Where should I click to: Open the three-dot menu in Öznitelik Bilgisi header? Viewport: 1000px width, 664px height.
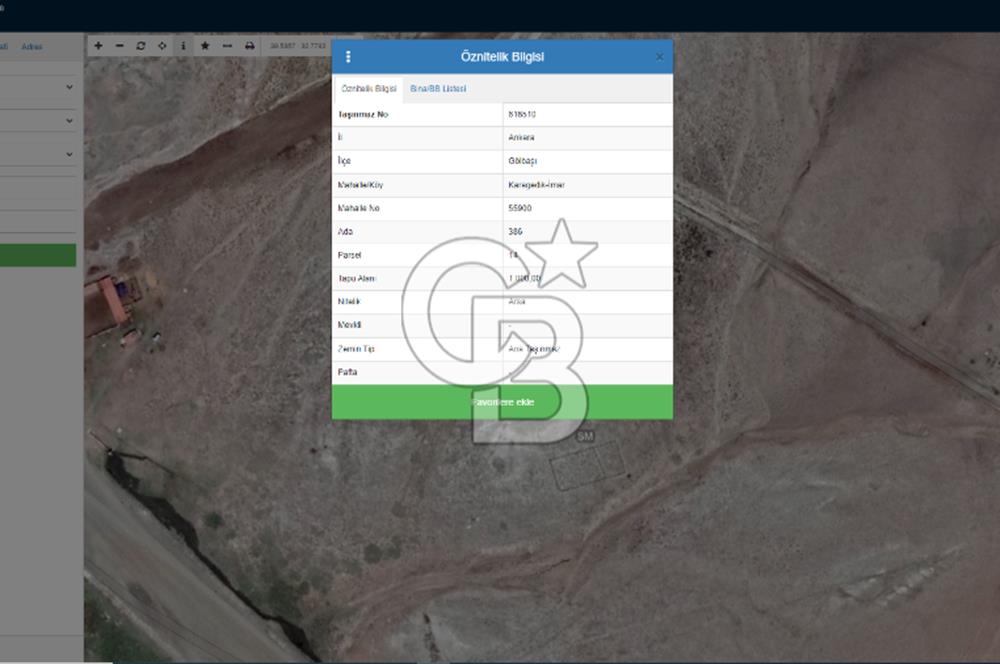(x=348, y=57)
